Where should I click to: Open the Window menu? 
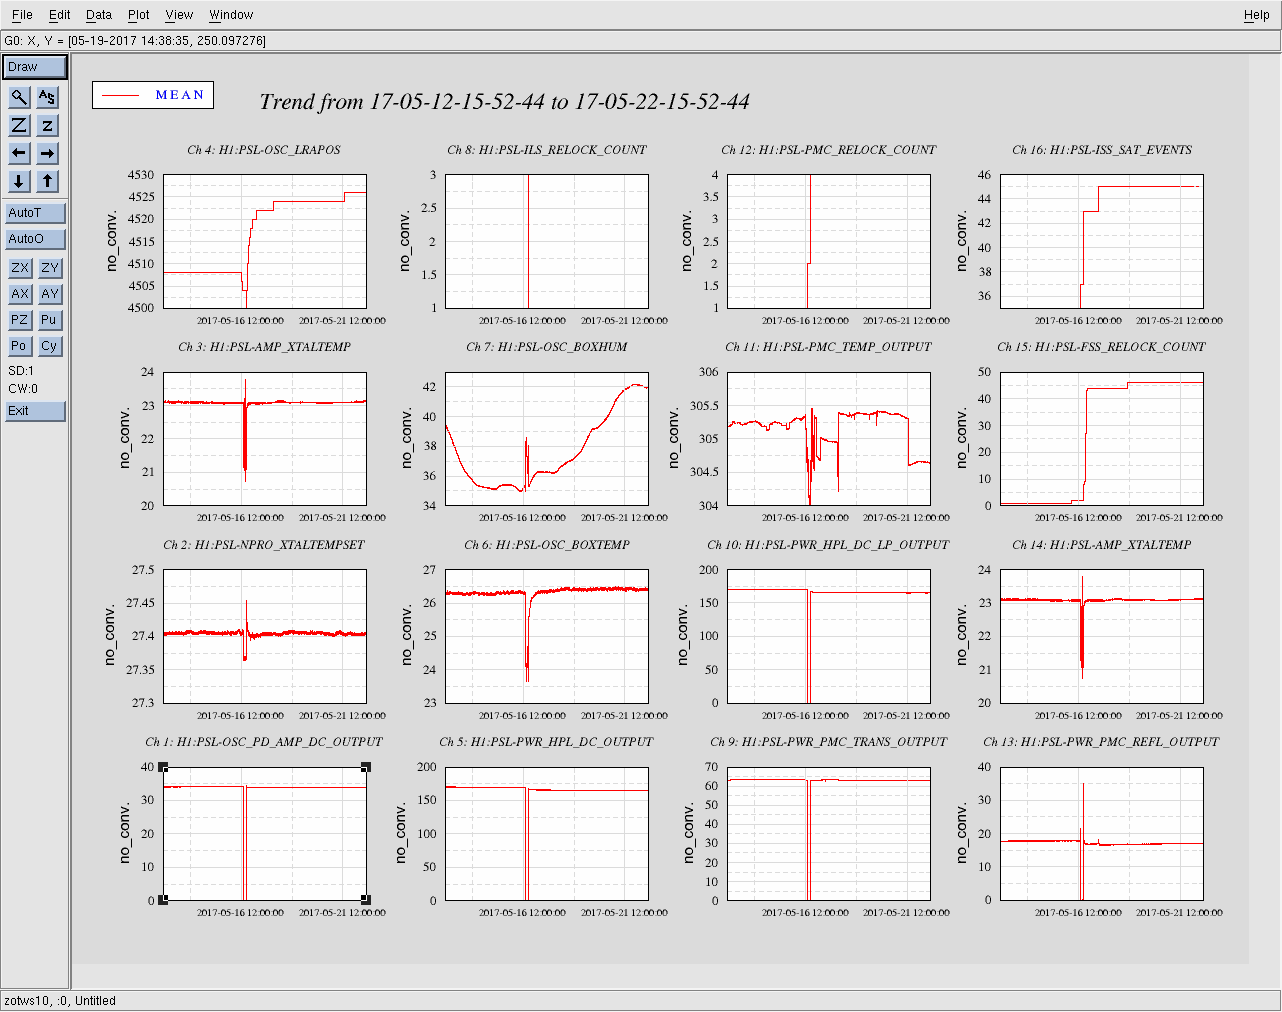[x=231, y=15]
